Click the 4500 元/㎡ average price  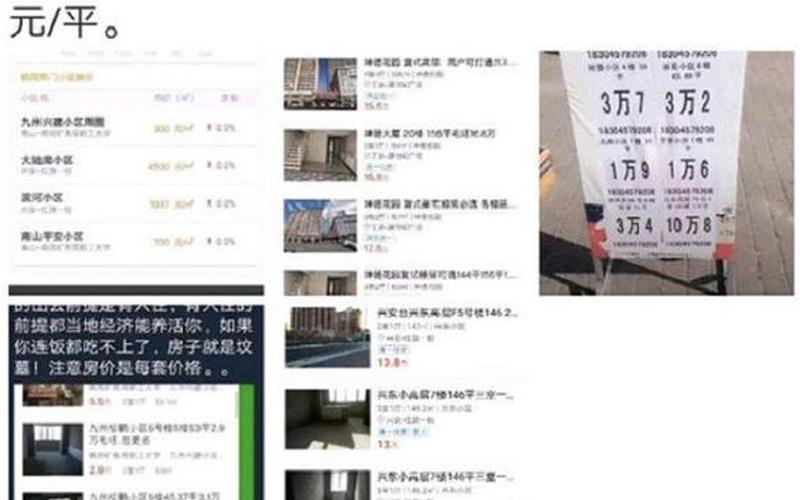coord(171,166)
